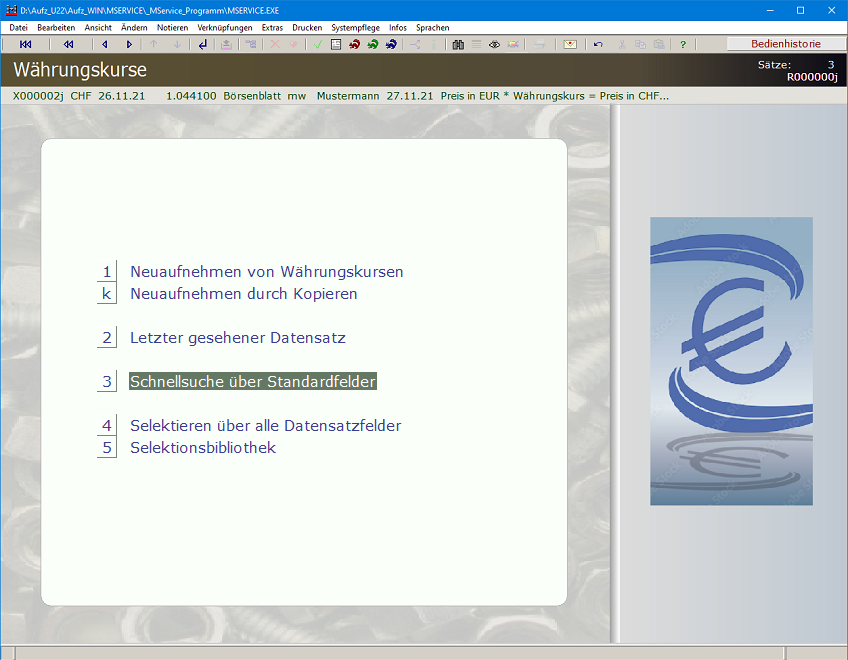Click the eye view icon in toolbar
Screen dimensions: 848x660
[494, 45]
